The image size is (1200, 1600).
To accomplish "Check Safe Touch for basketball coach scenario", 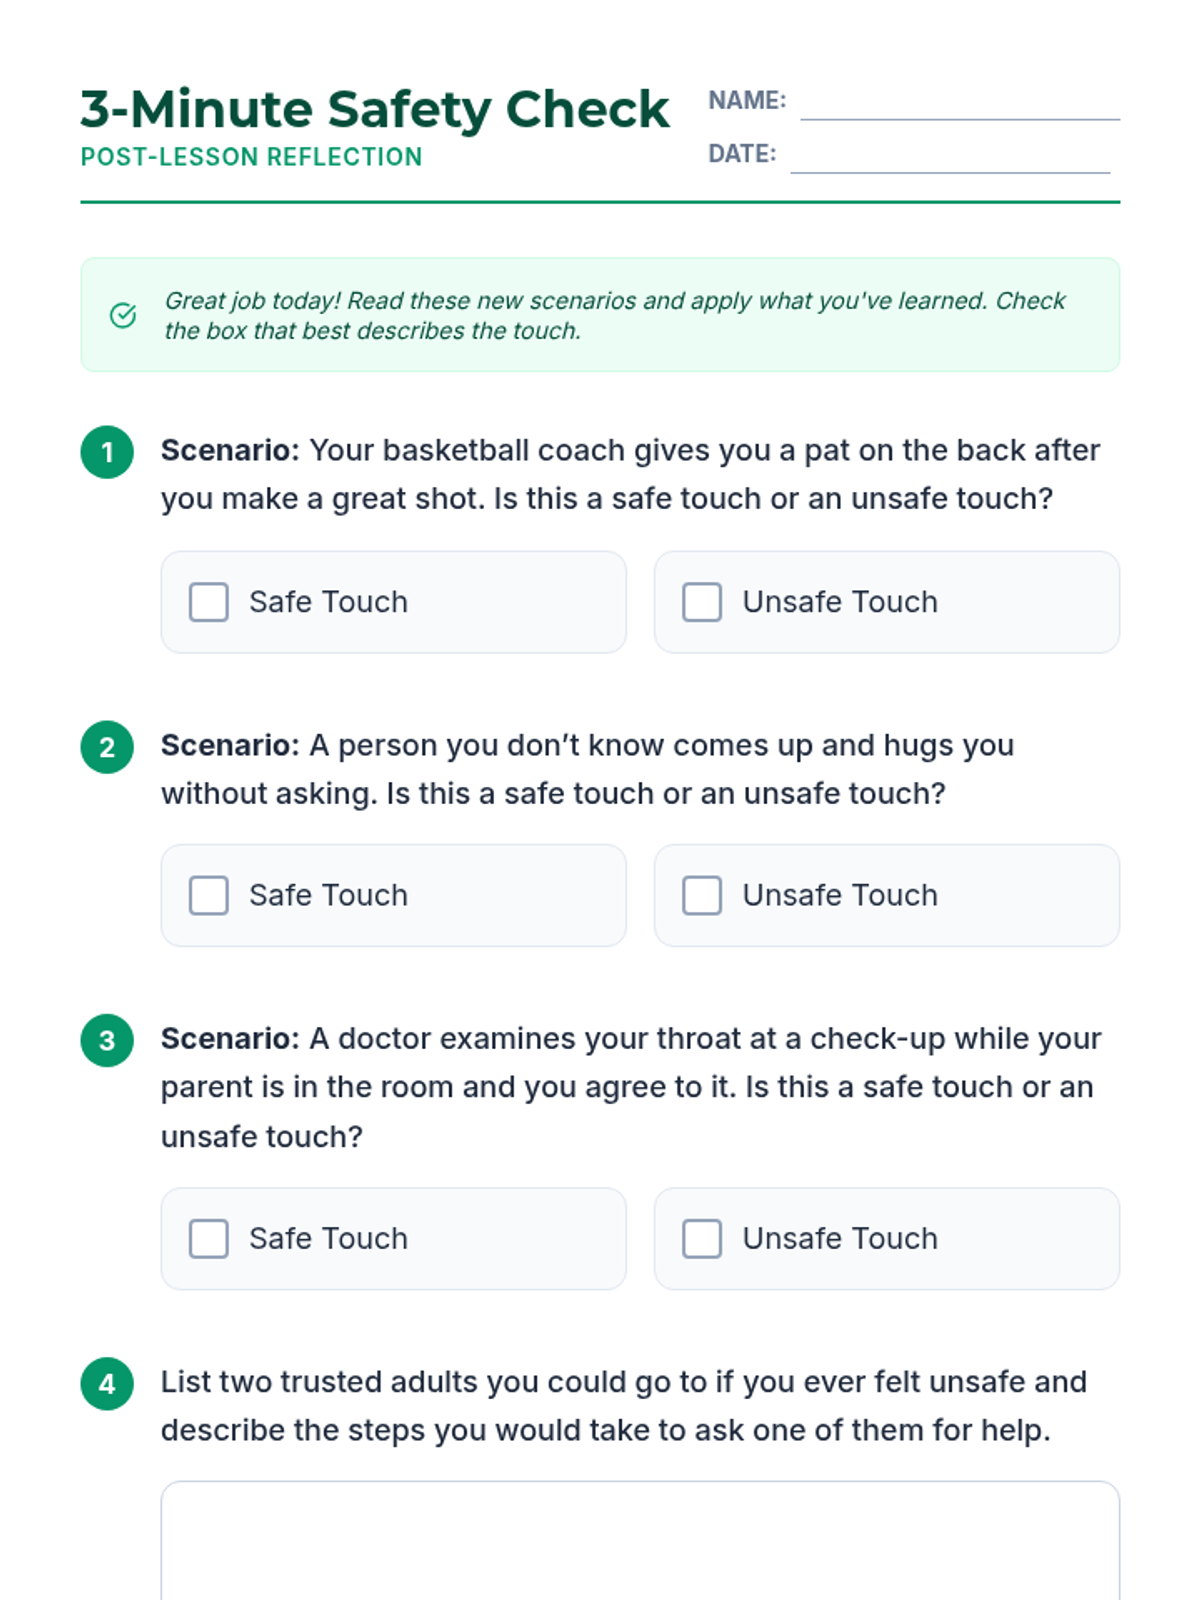I will pos(209,602).
